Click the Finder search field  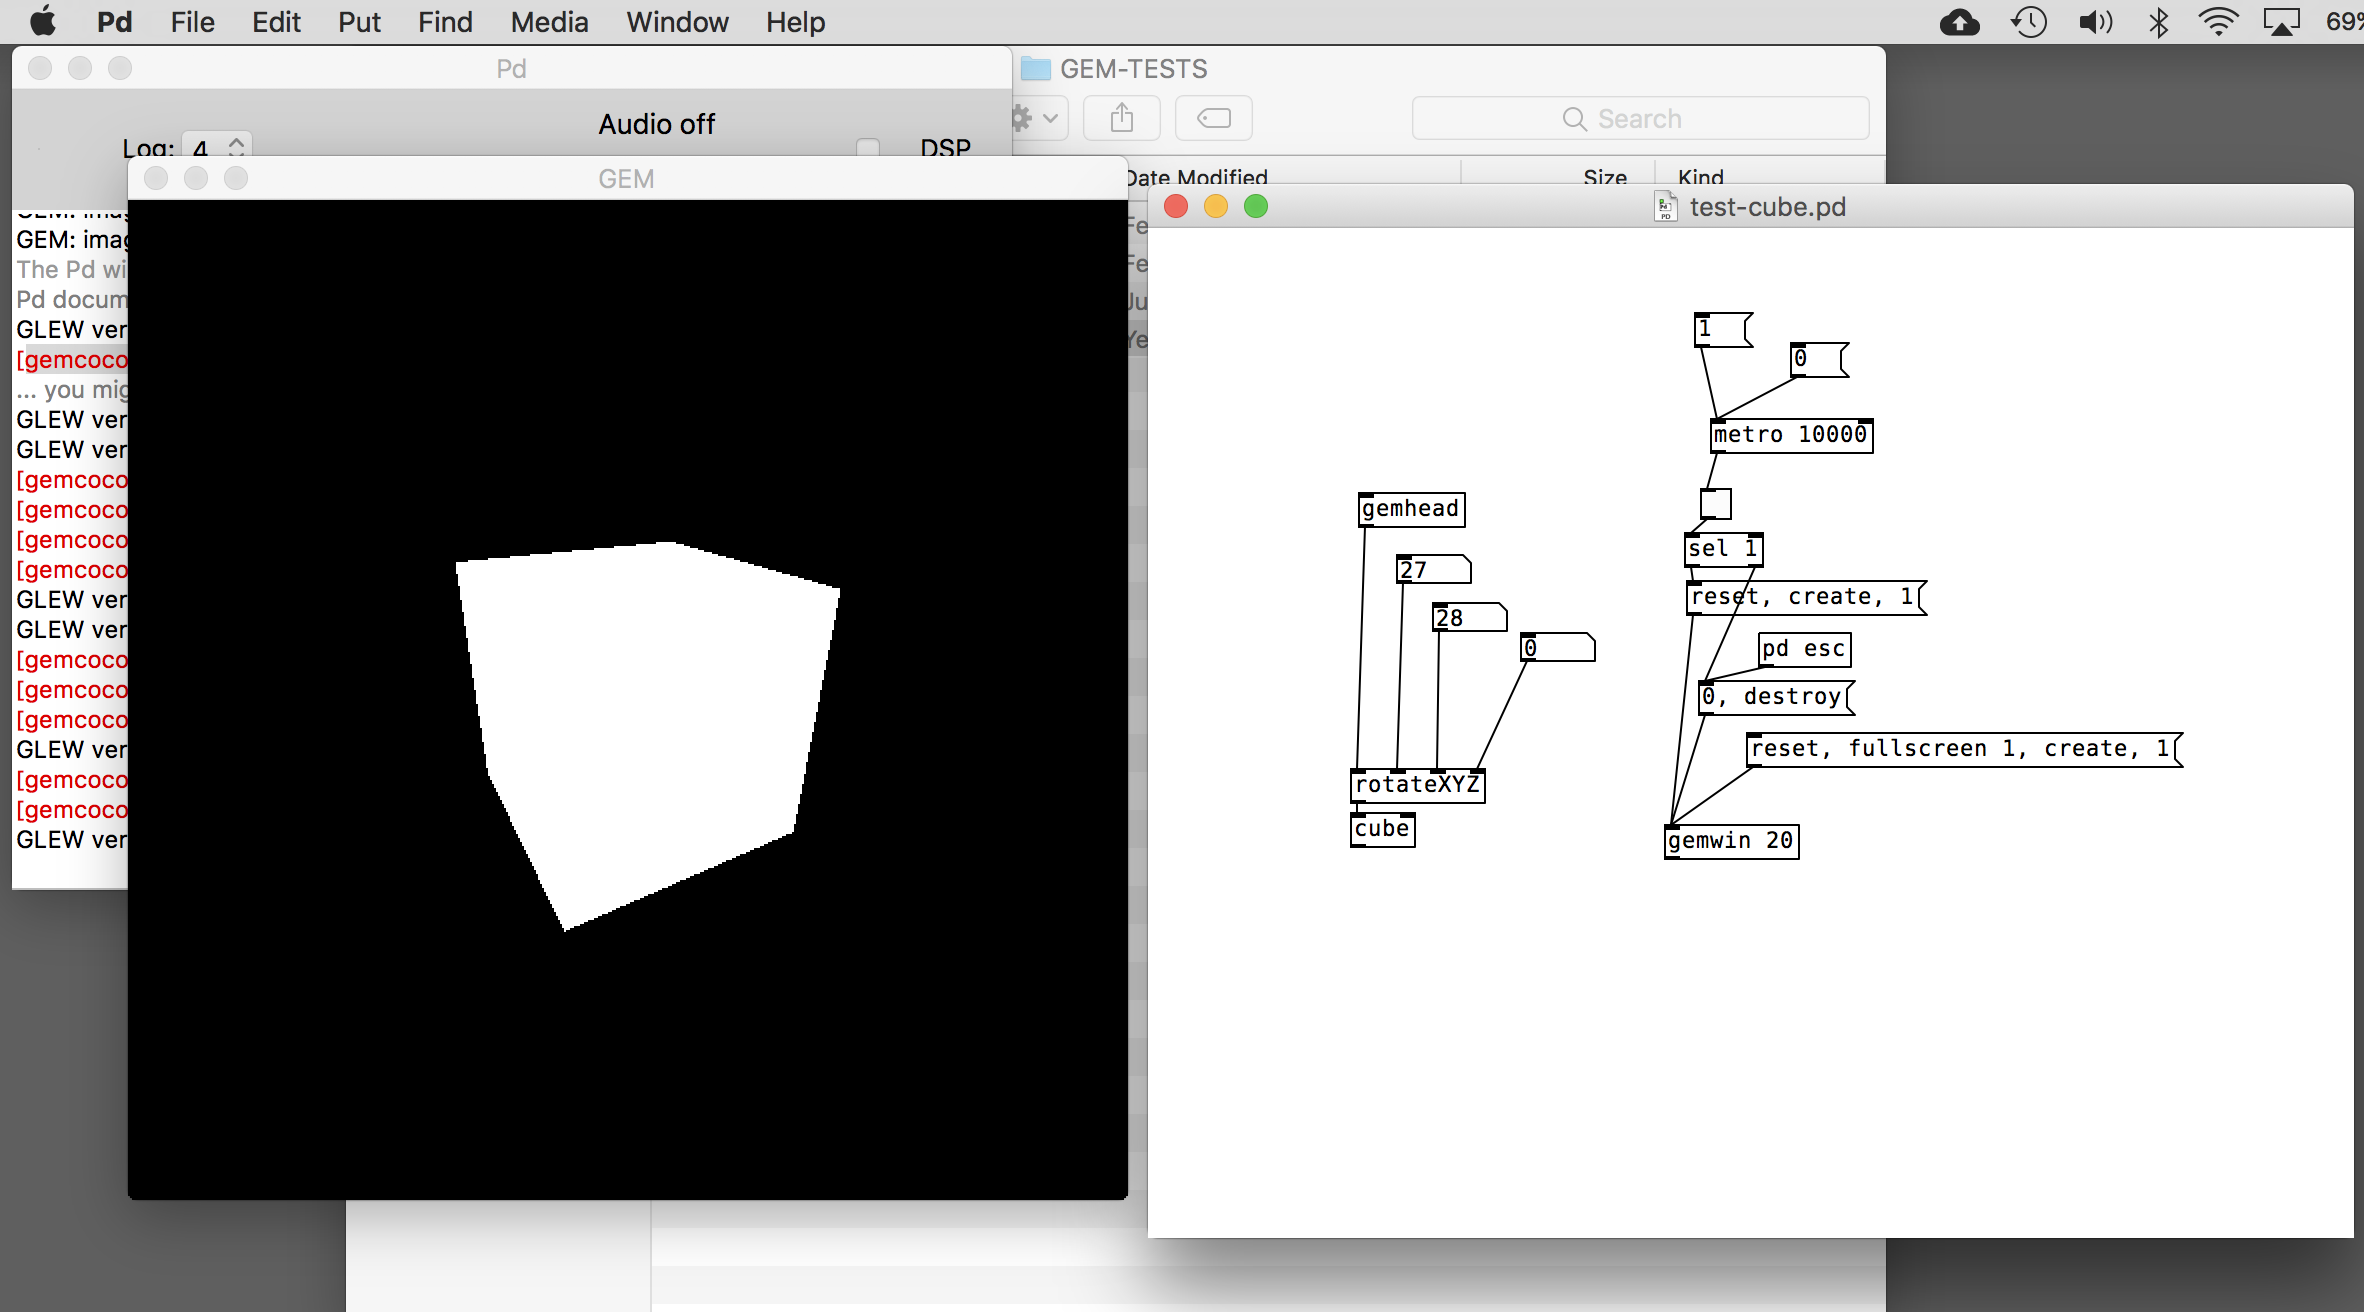(1640, 118)
